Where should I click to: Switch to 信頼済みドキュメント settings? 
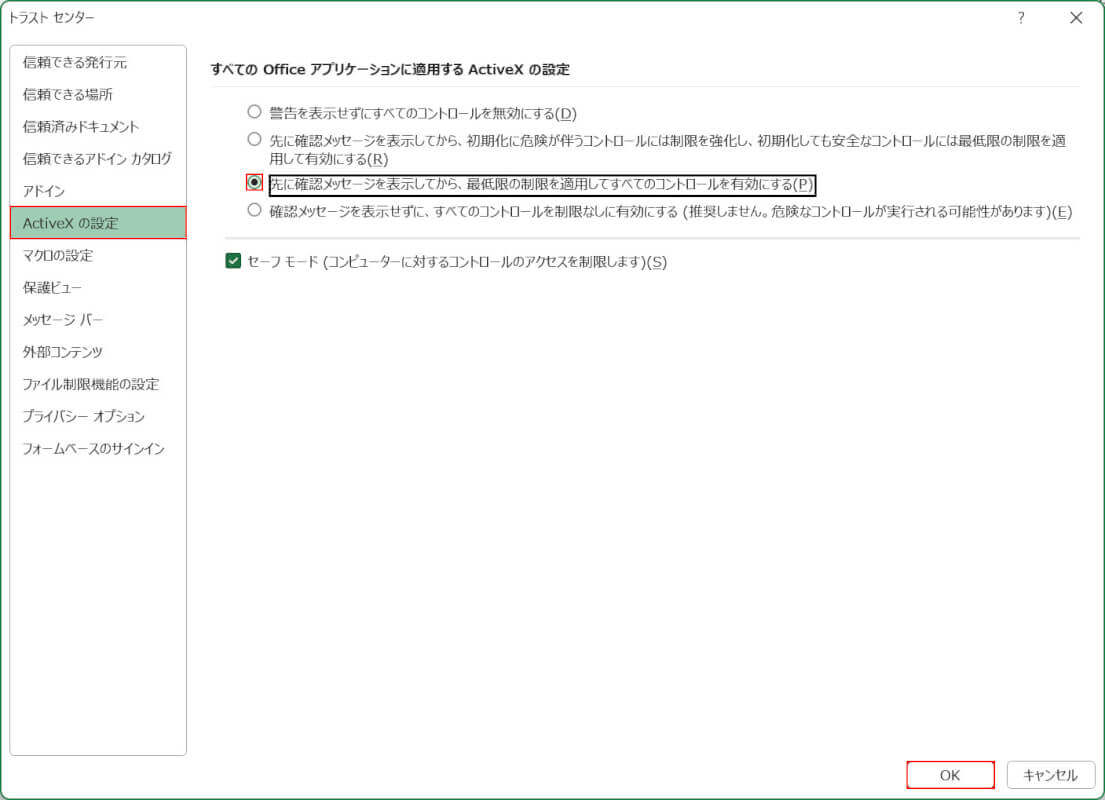point(81,127)
